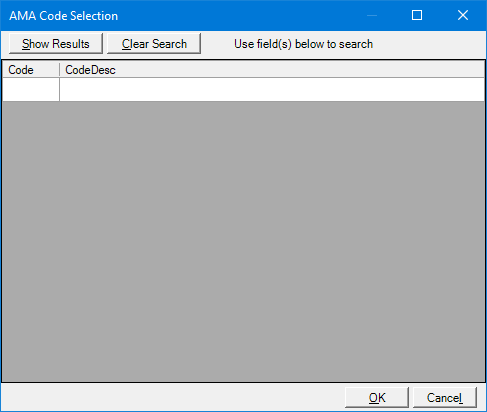
Task: Click the greyed-out minimize icon
Action: 372,15
